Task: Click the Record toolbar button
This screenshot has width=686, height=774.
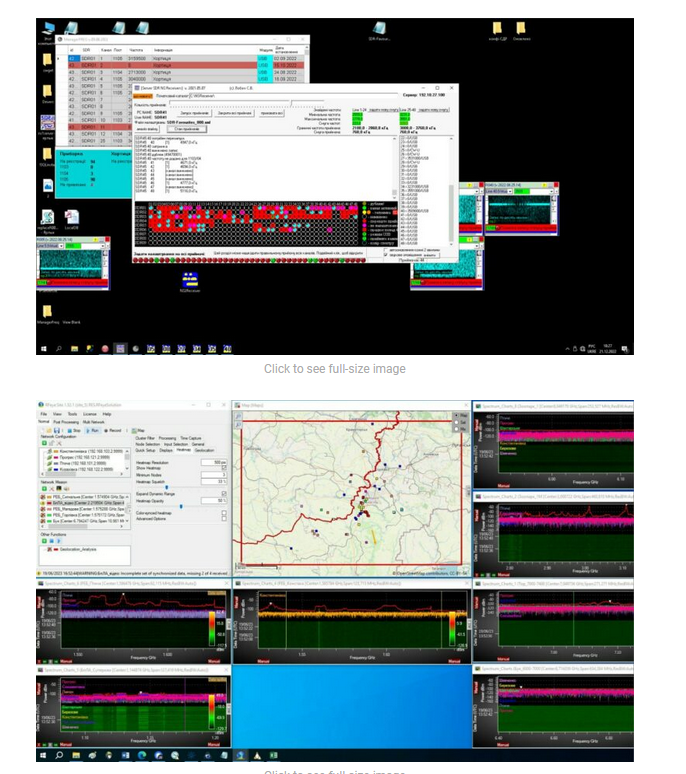Action: tap(113, 430)
